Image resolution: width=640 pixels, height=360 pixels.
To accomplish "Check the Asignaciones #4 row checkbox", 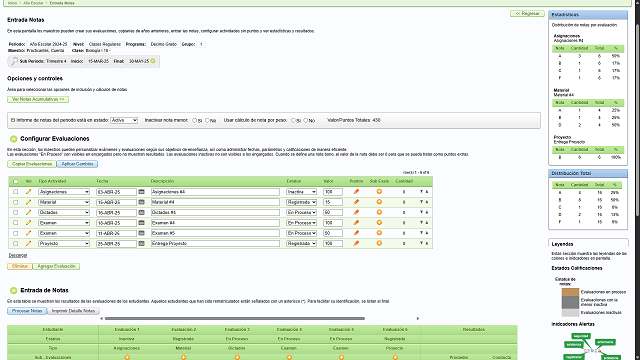I will 16,191.
